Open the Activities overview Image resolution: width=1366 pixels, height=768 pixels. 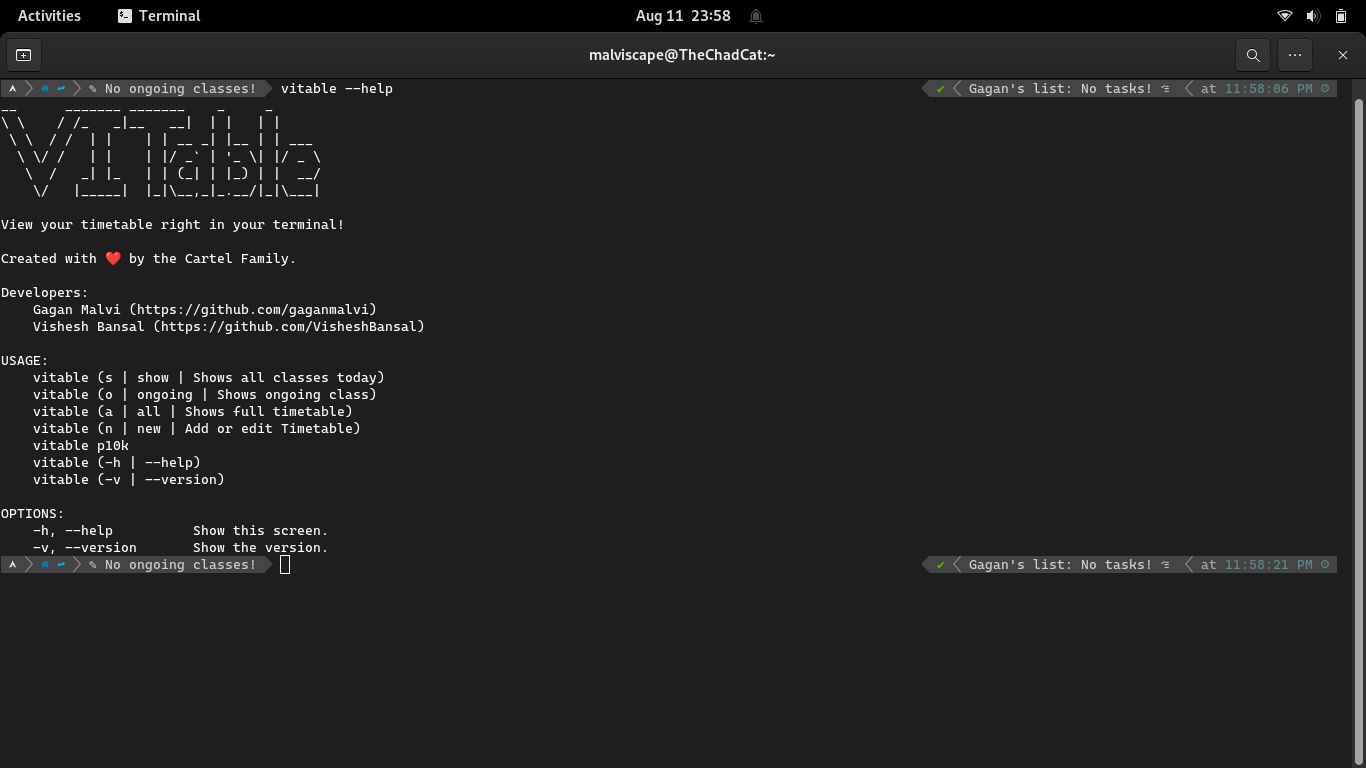click(x=49, y=16)
